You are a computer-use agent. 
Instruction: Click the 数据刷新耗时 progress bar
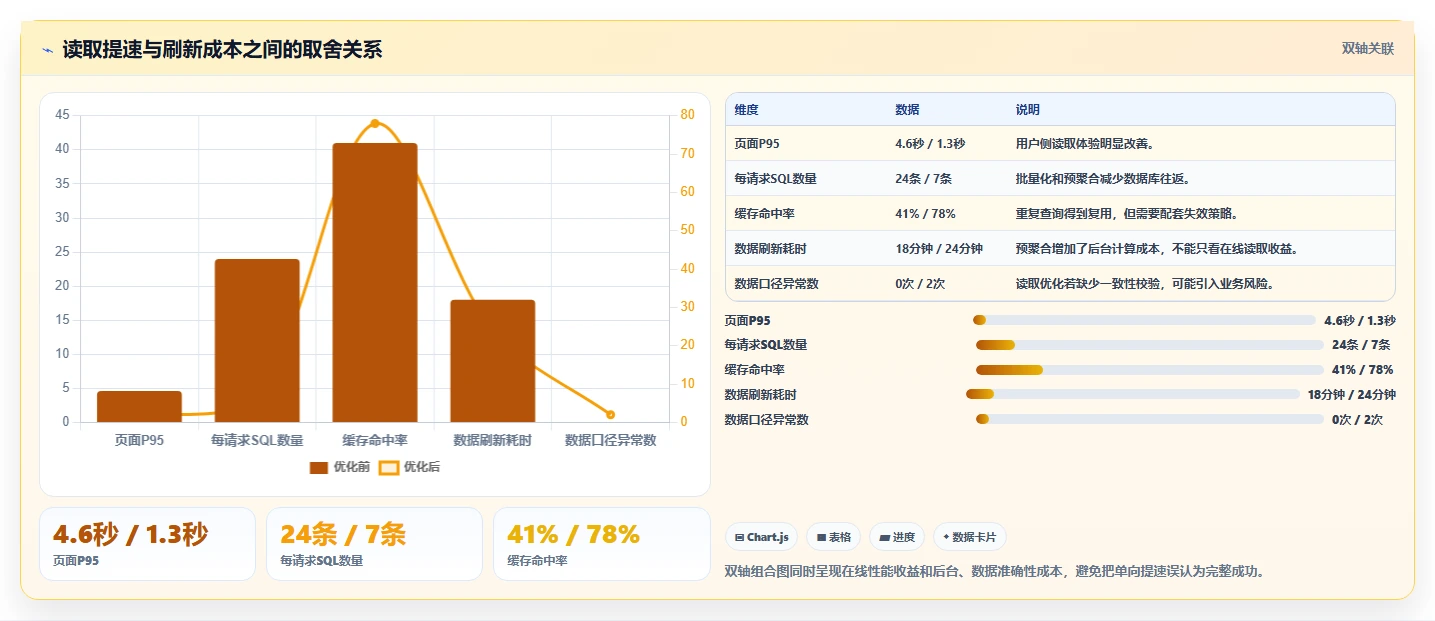coord(1133,394)
